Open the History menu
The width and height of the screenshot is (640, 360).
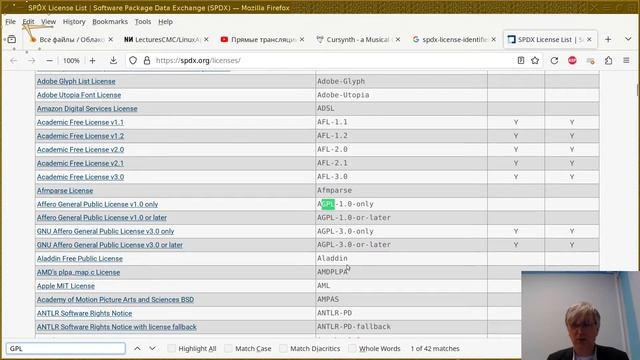point(74,22)
